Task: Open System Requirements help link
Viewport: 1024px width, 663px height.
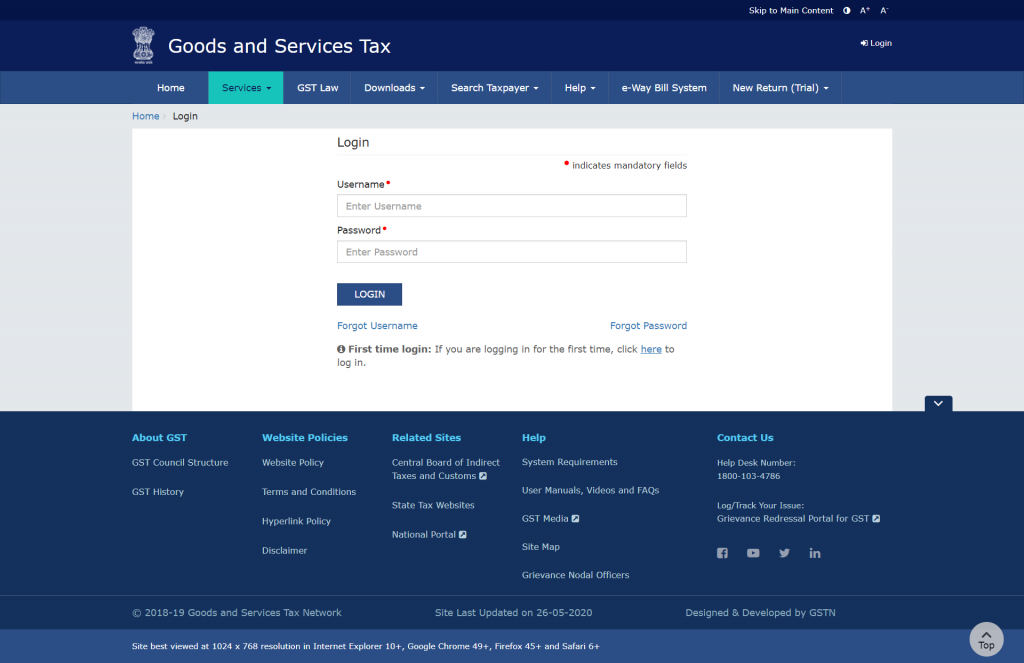Action: [569, 462]
